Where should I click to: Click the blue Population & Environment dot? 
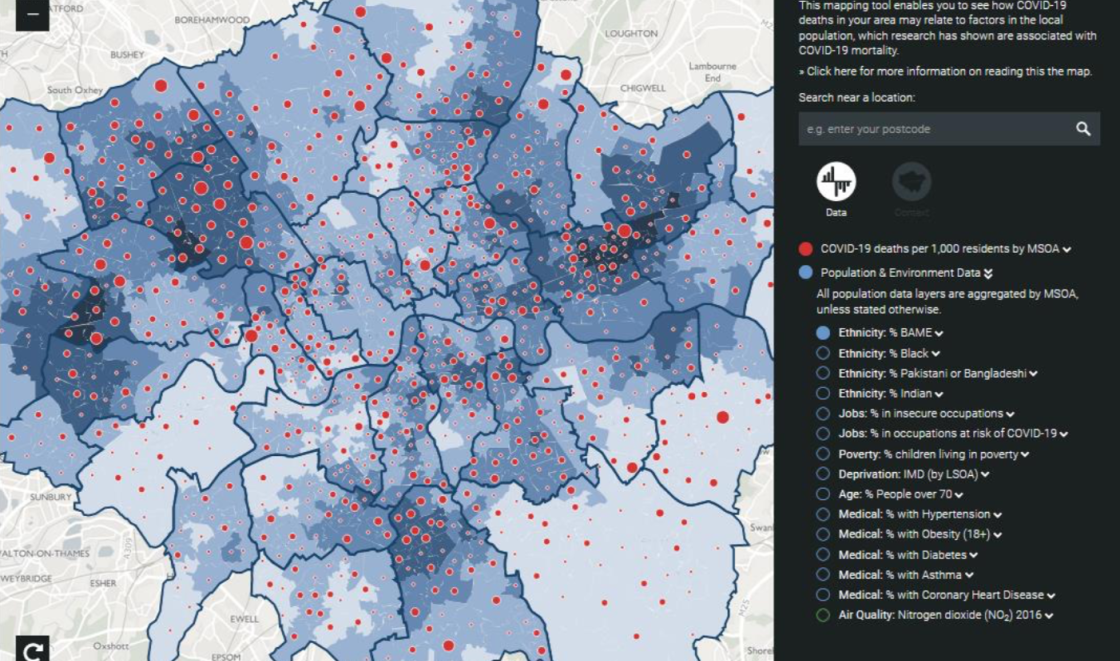tap(806, 272)
